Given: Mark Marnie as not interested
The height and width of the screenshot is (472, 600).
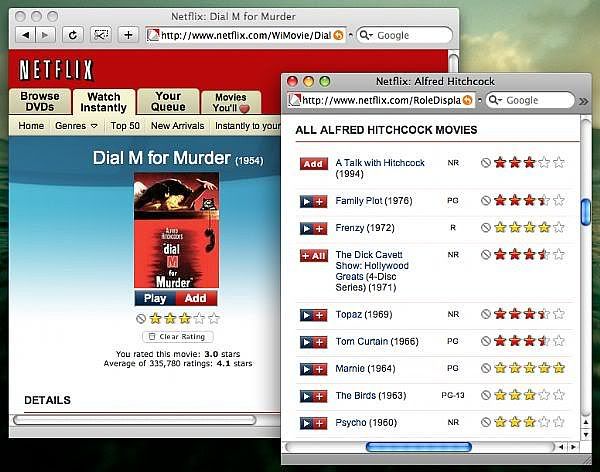Looking at the screenshot, I should point(486,368).
